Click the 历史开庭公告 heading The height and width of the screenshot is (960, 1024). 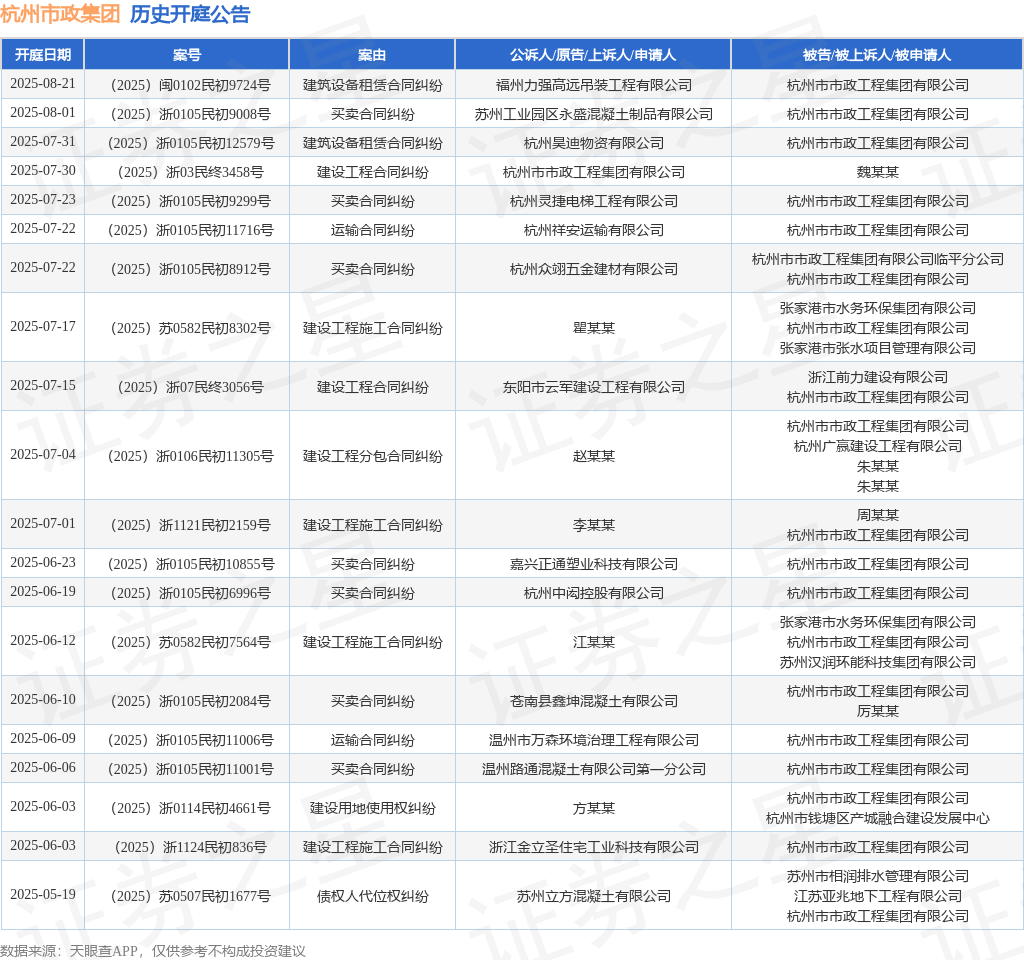pyautogui.click(x=190, y=14)
